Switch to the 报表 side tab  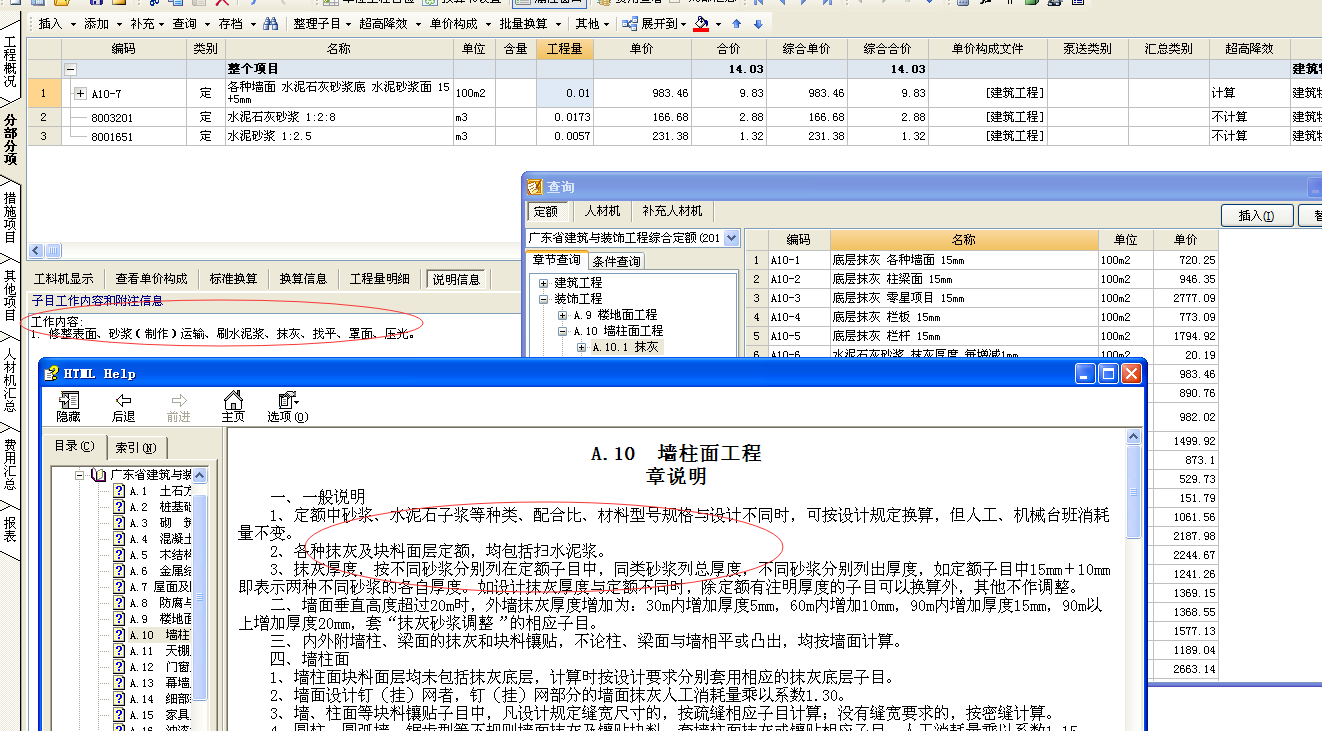[x=10, y=529]
